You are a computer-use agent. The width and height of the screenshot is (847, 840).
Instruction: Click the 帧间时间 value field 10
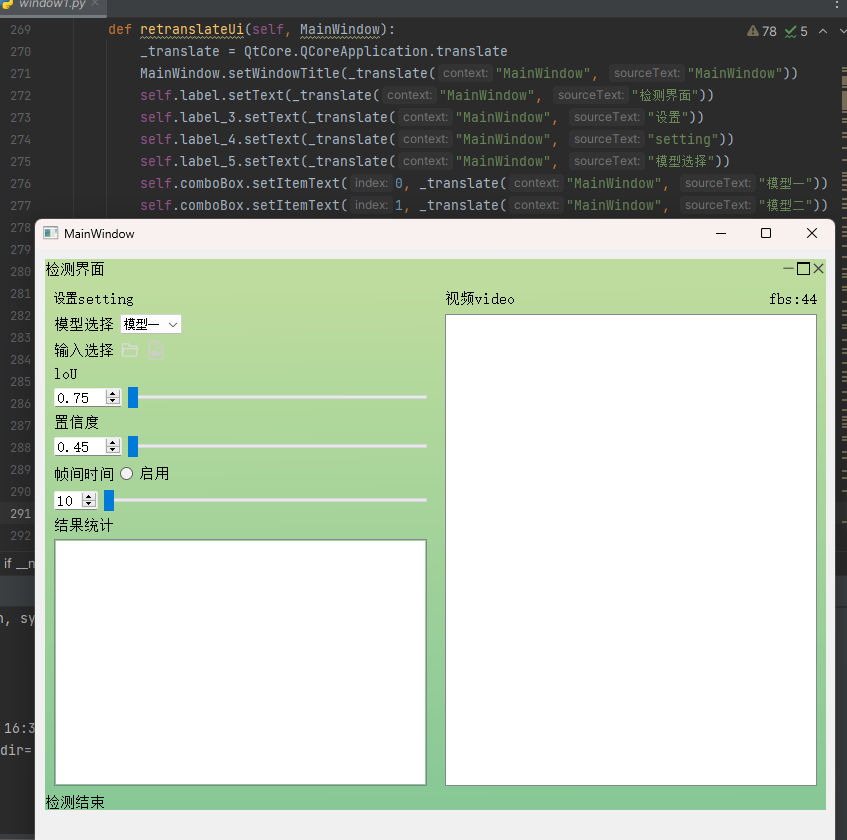point(68,501)
